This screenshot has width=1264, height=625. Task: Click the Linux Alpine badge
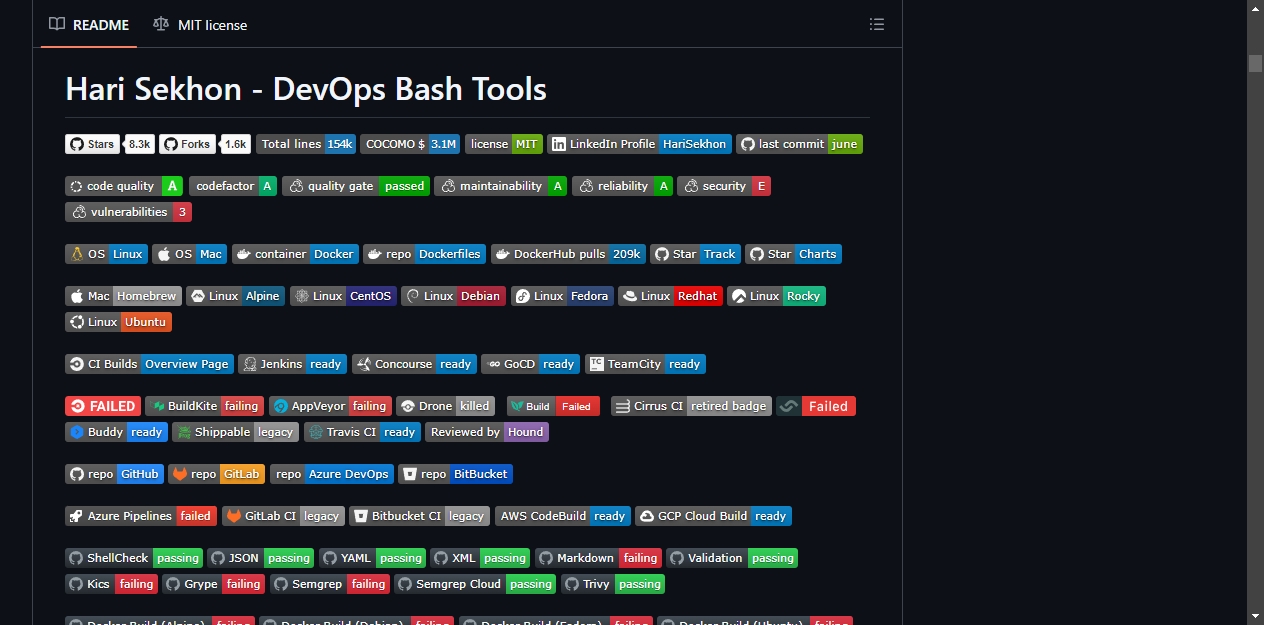[x=236, y=296]
